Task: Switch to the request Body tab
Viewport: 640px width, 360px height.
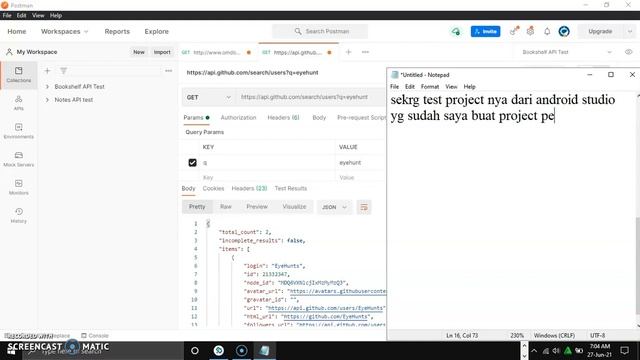Action: click(x=319, y=118)
